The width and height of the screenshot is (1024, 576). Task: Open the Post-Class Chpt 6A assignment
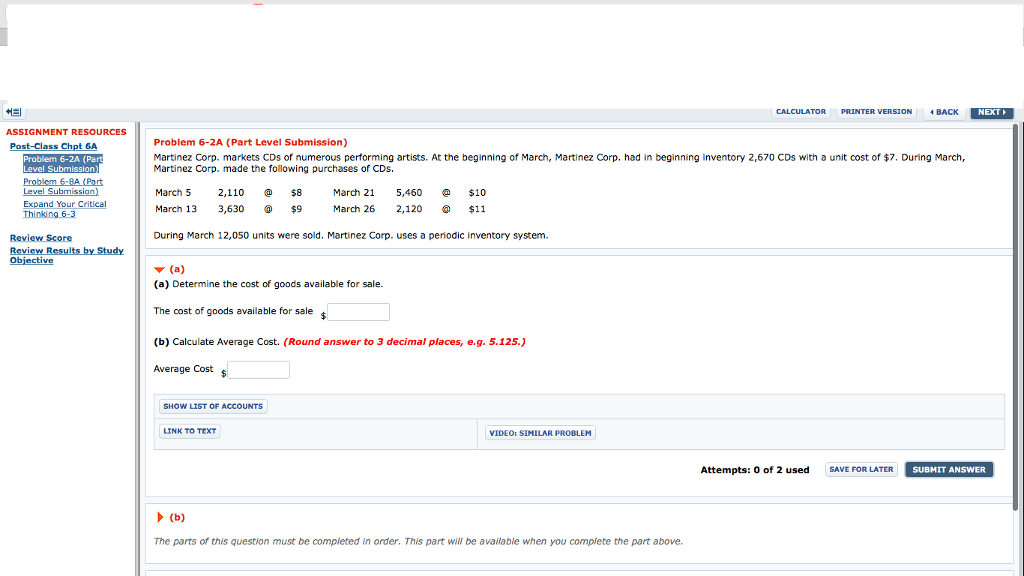[x=54, y=146]
